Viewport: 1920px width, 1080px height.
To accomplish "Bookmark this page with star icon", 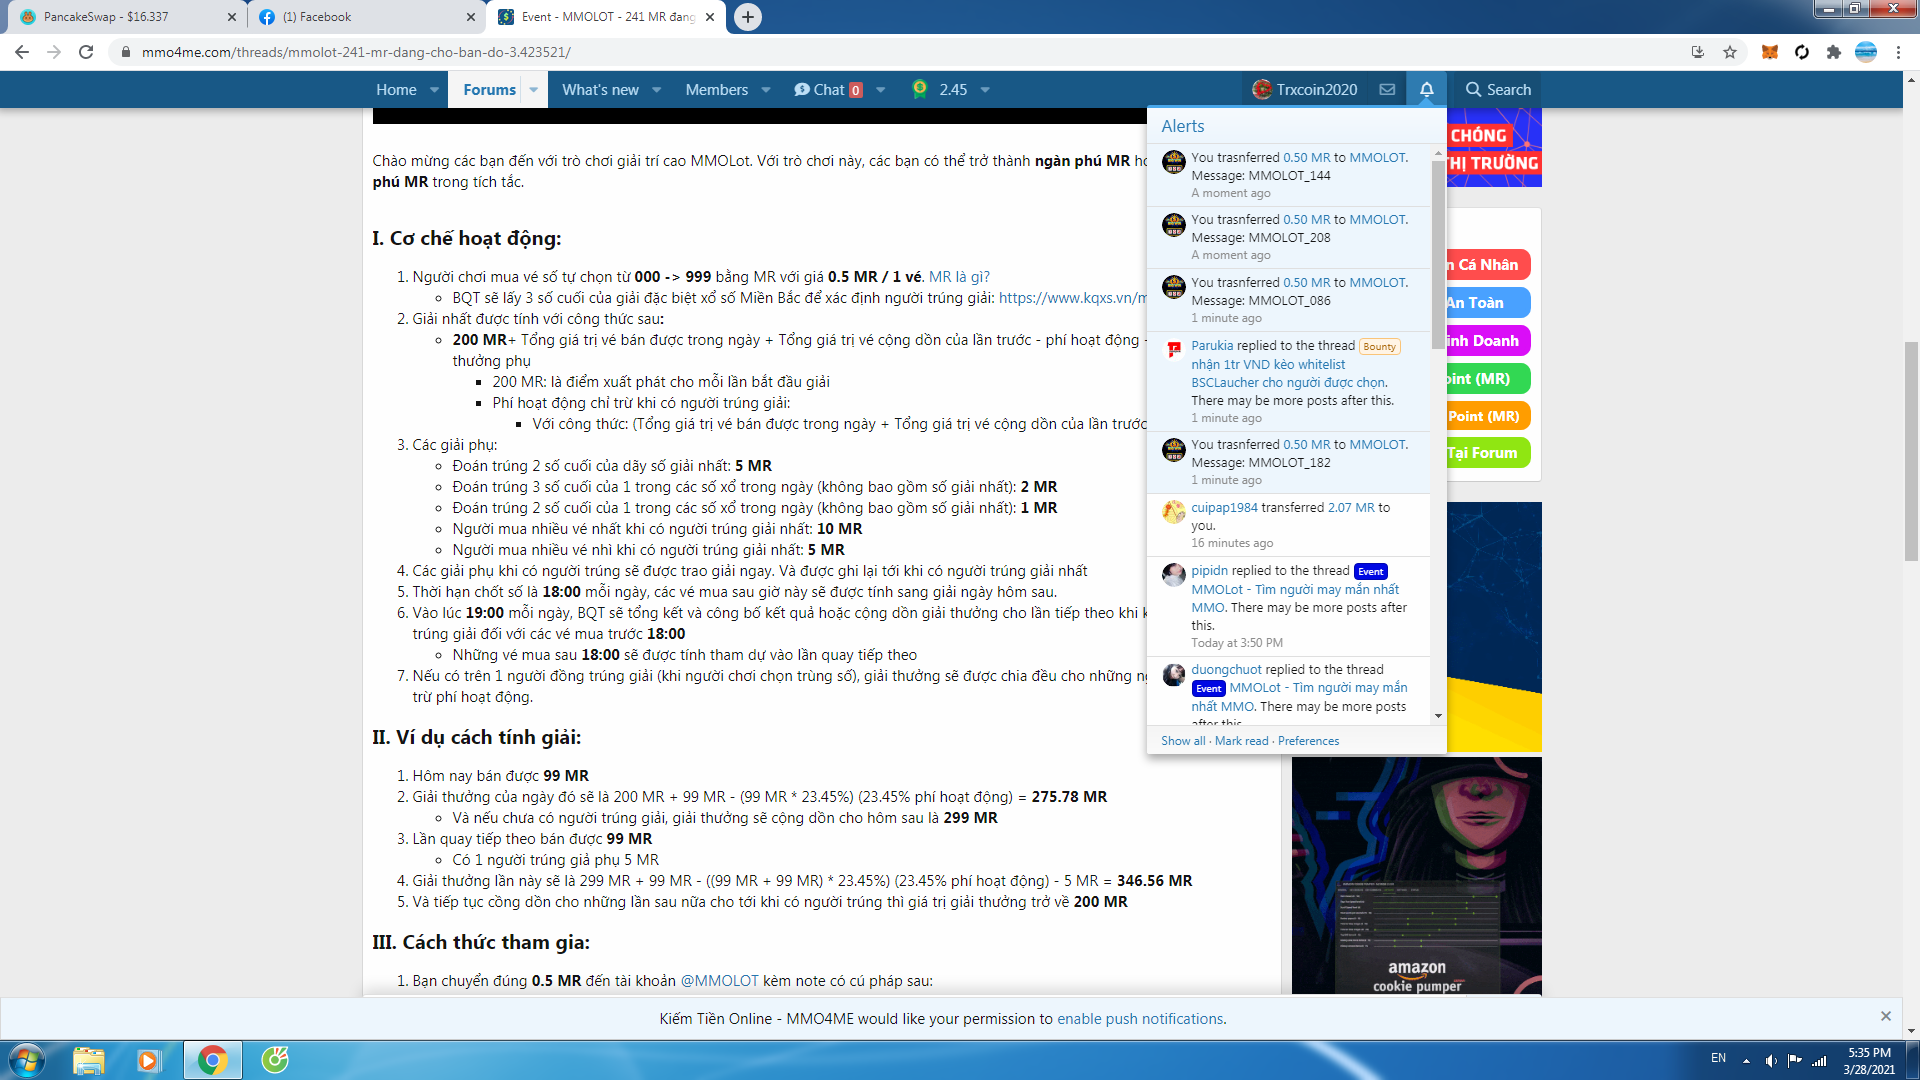I will pyautogui.click(x=1730, y=52).
